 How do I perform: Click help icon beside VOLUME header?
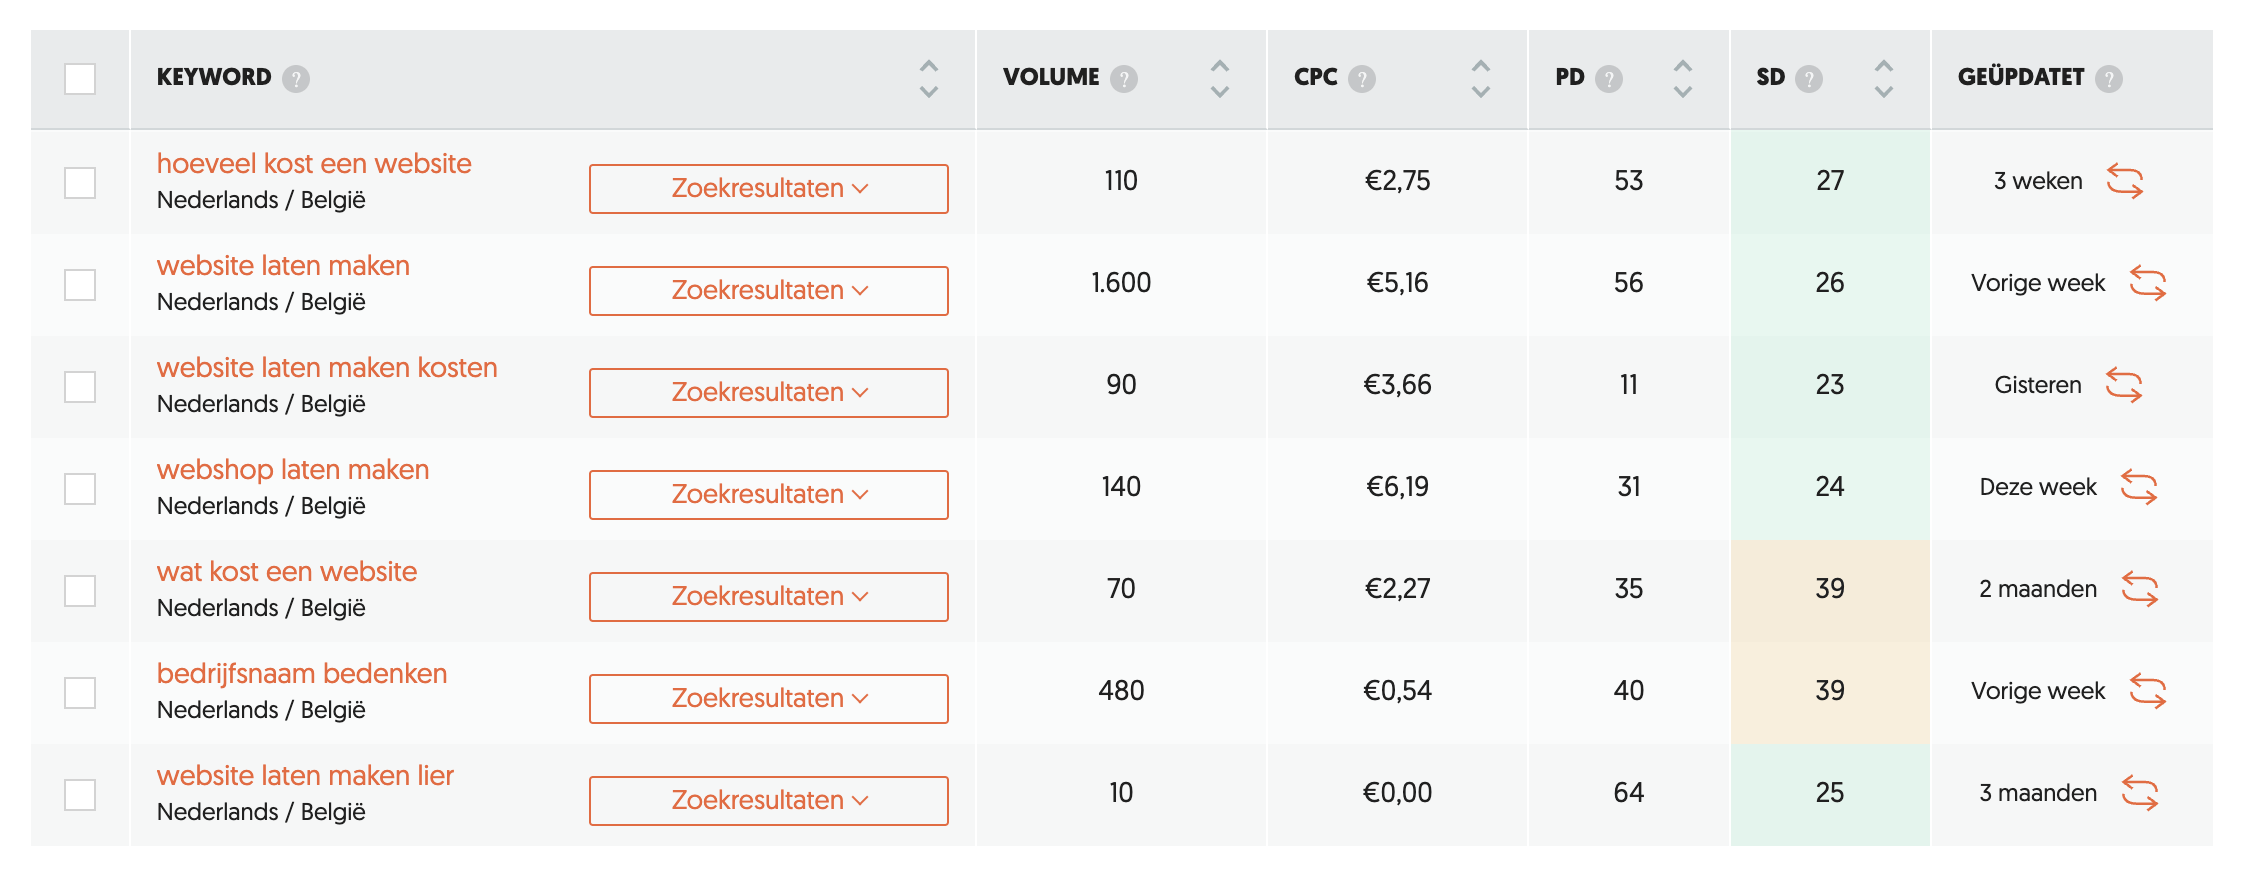pos(1124,79)
